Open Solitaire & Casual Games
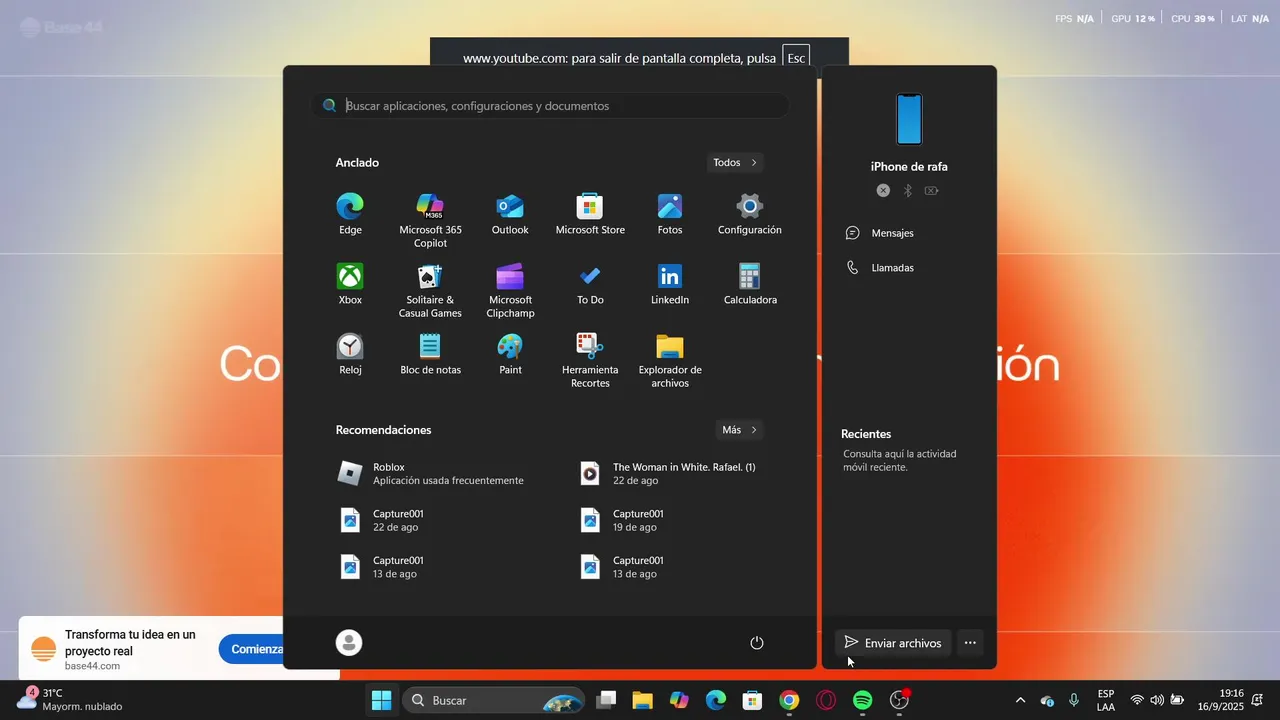Screen dimensions: 1280x720 430,290
